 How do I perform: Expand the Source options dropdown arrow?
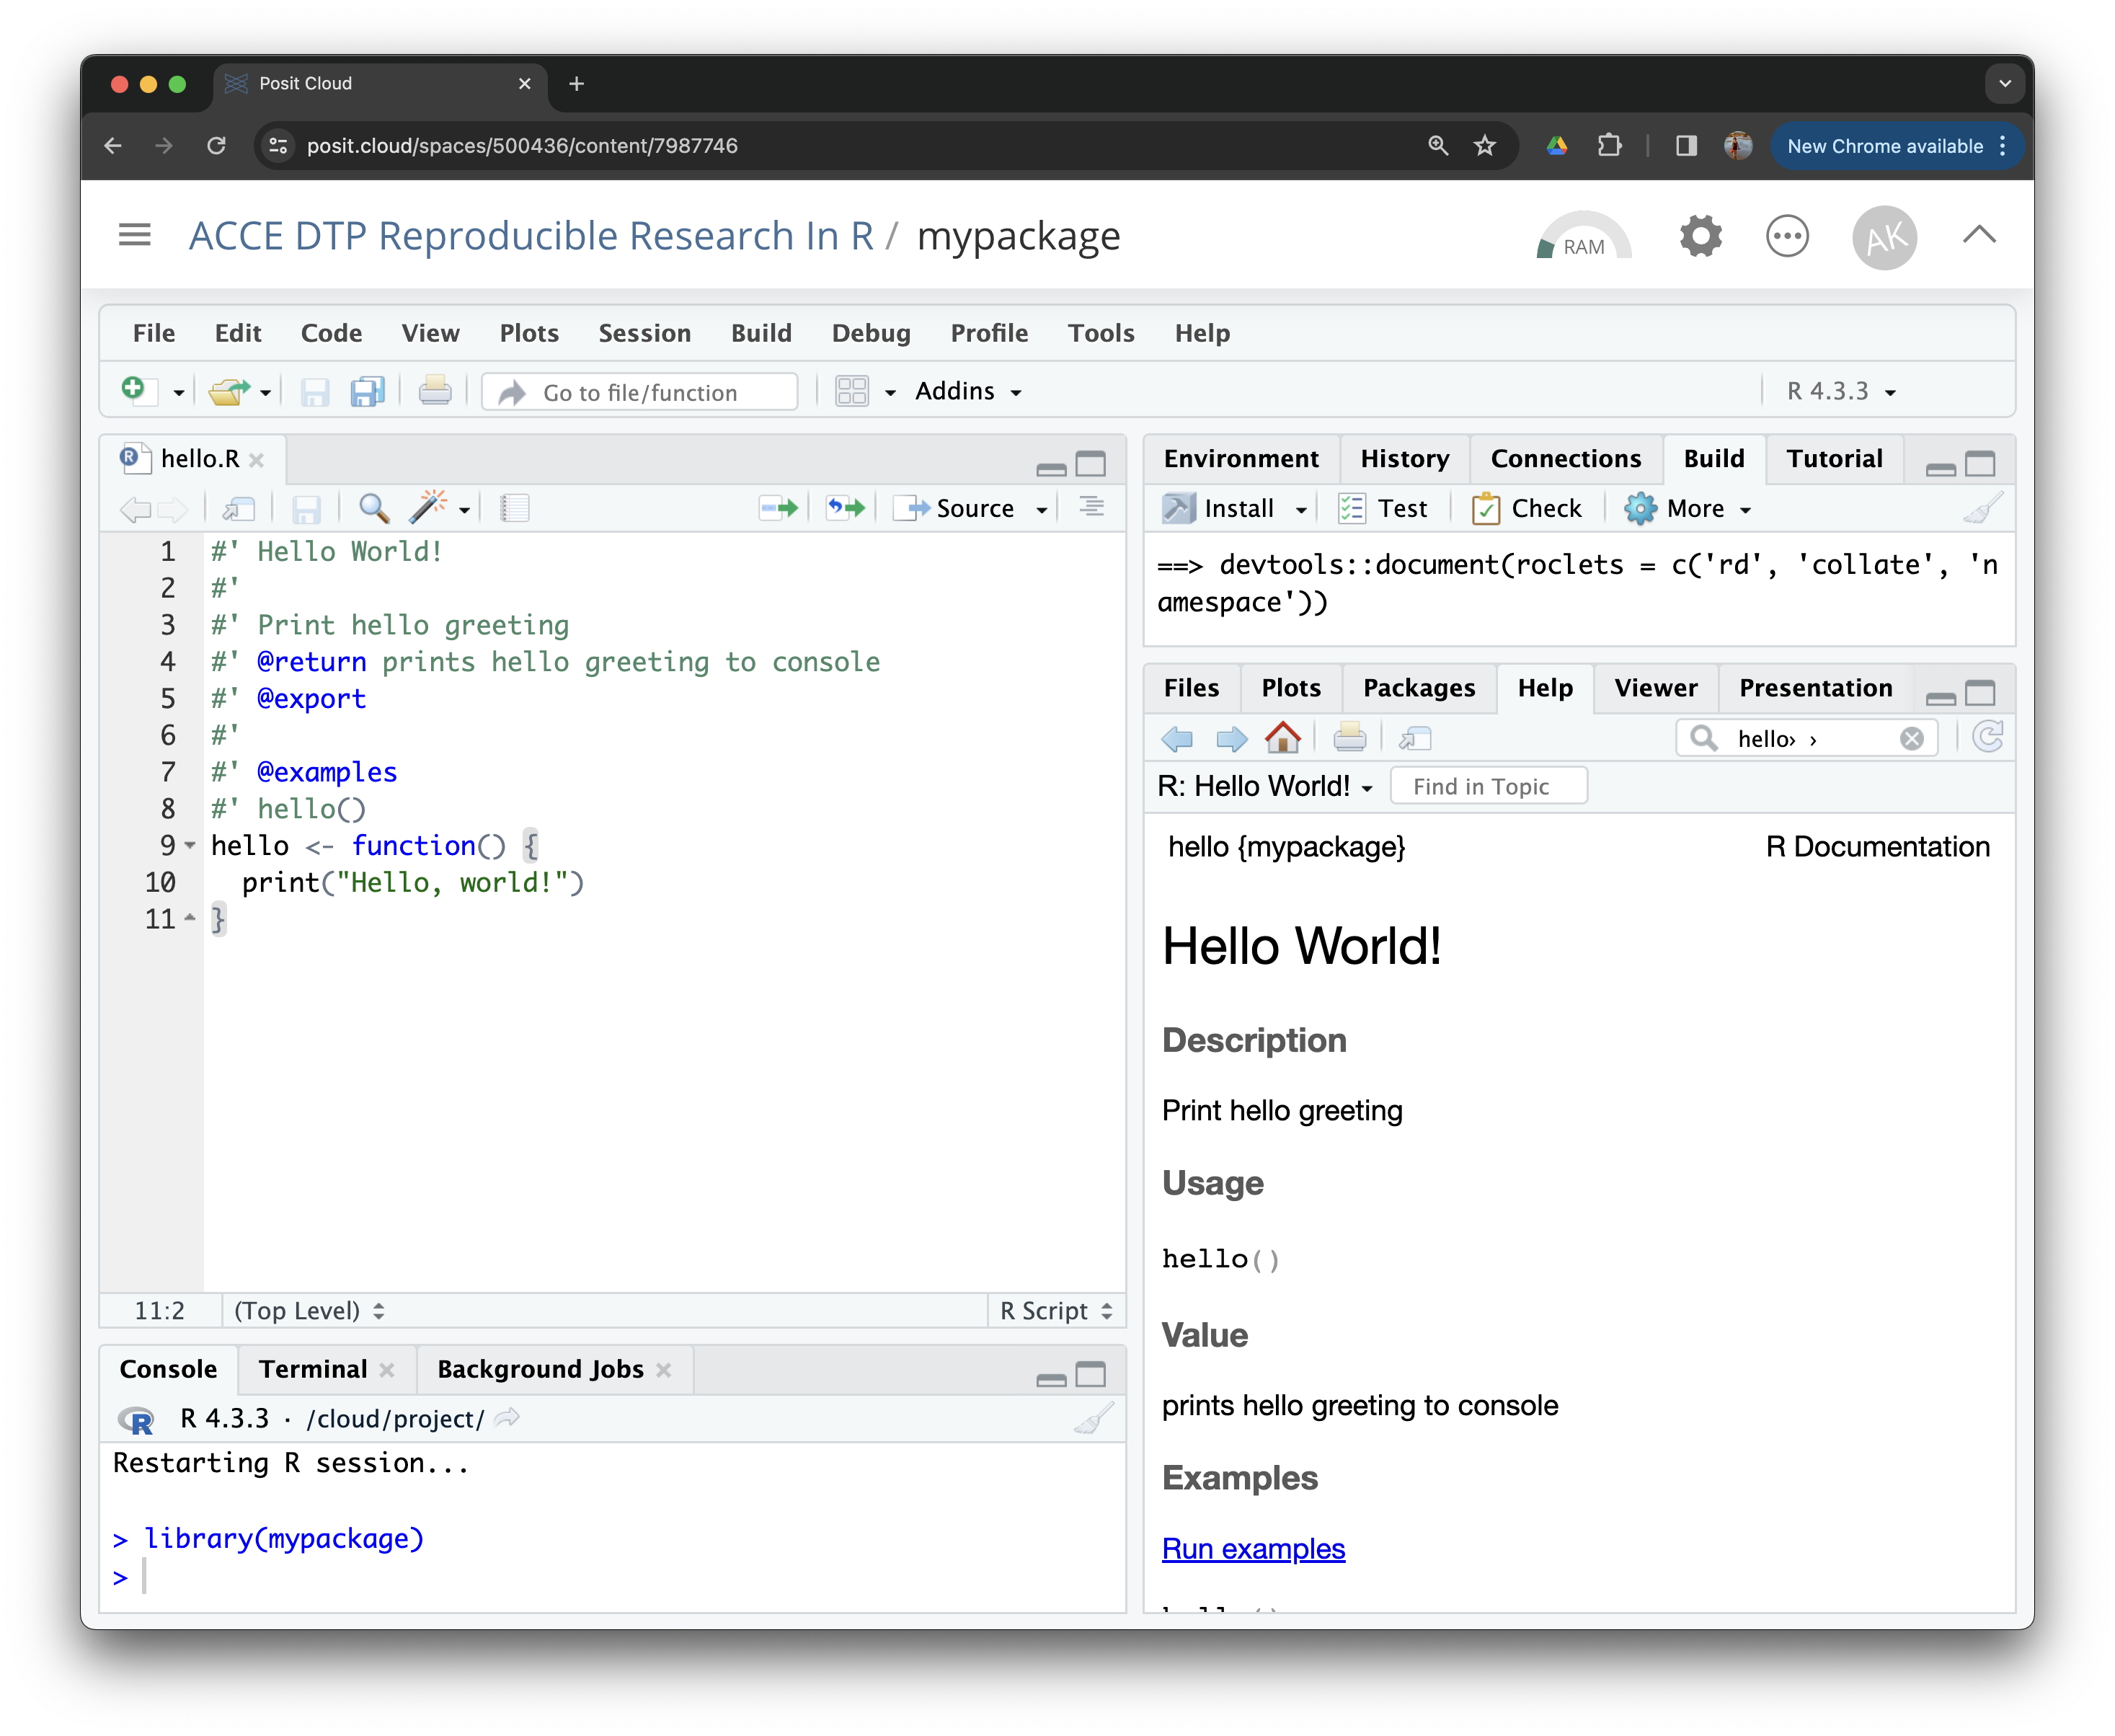click(1042, 510)
